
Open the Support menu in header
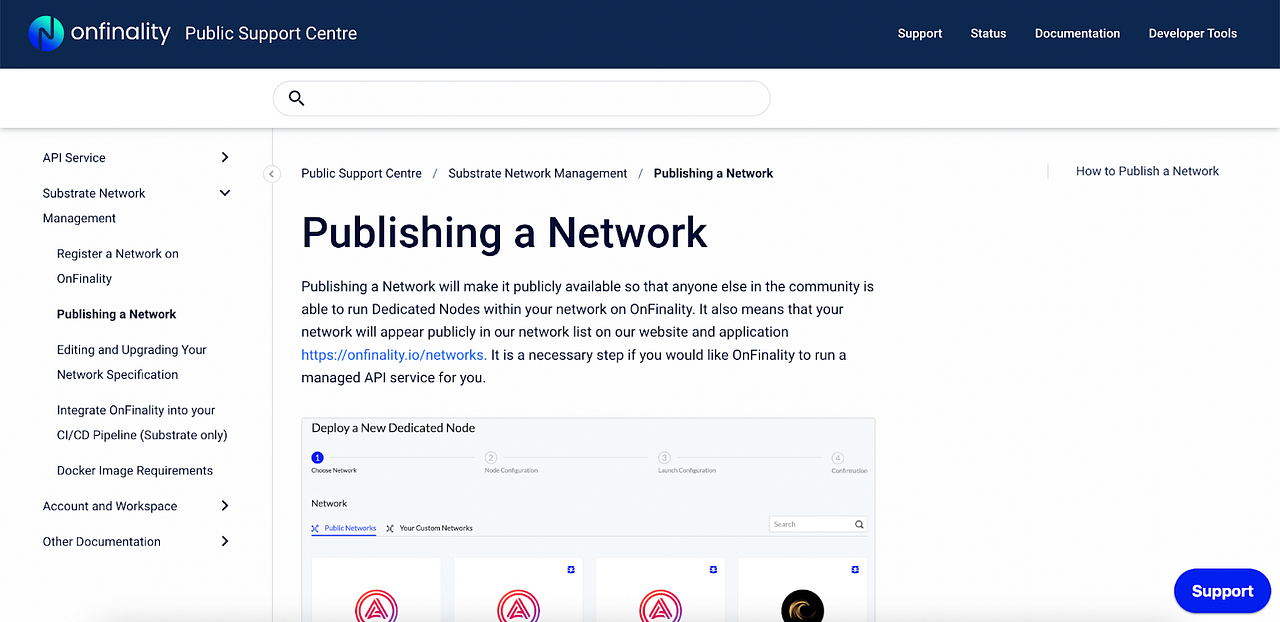[920, 33]
